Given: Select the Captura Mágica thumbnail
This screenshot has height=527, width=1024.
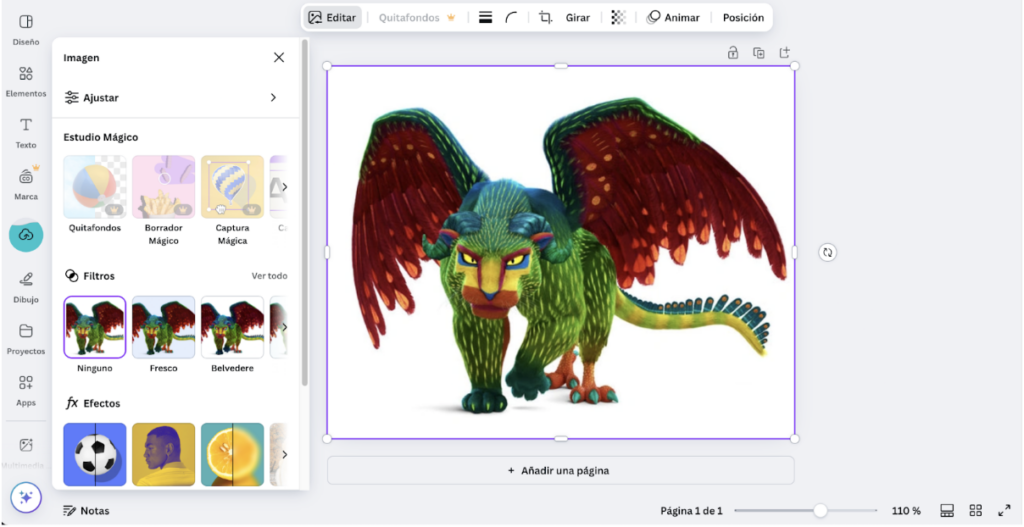Looking at the screenshot, I should click(x=232, y=186).
